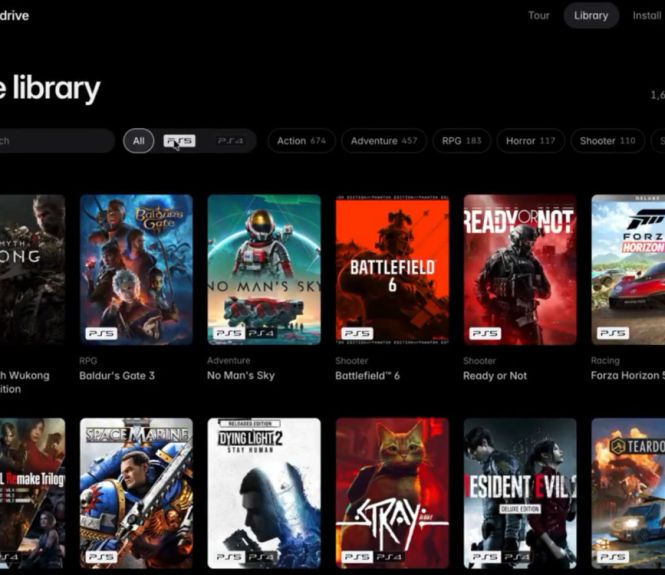Image resolution: width=665 pixels, height=575 pixels.
Task: Filter games by RPG genre
Action: (461, 141)
